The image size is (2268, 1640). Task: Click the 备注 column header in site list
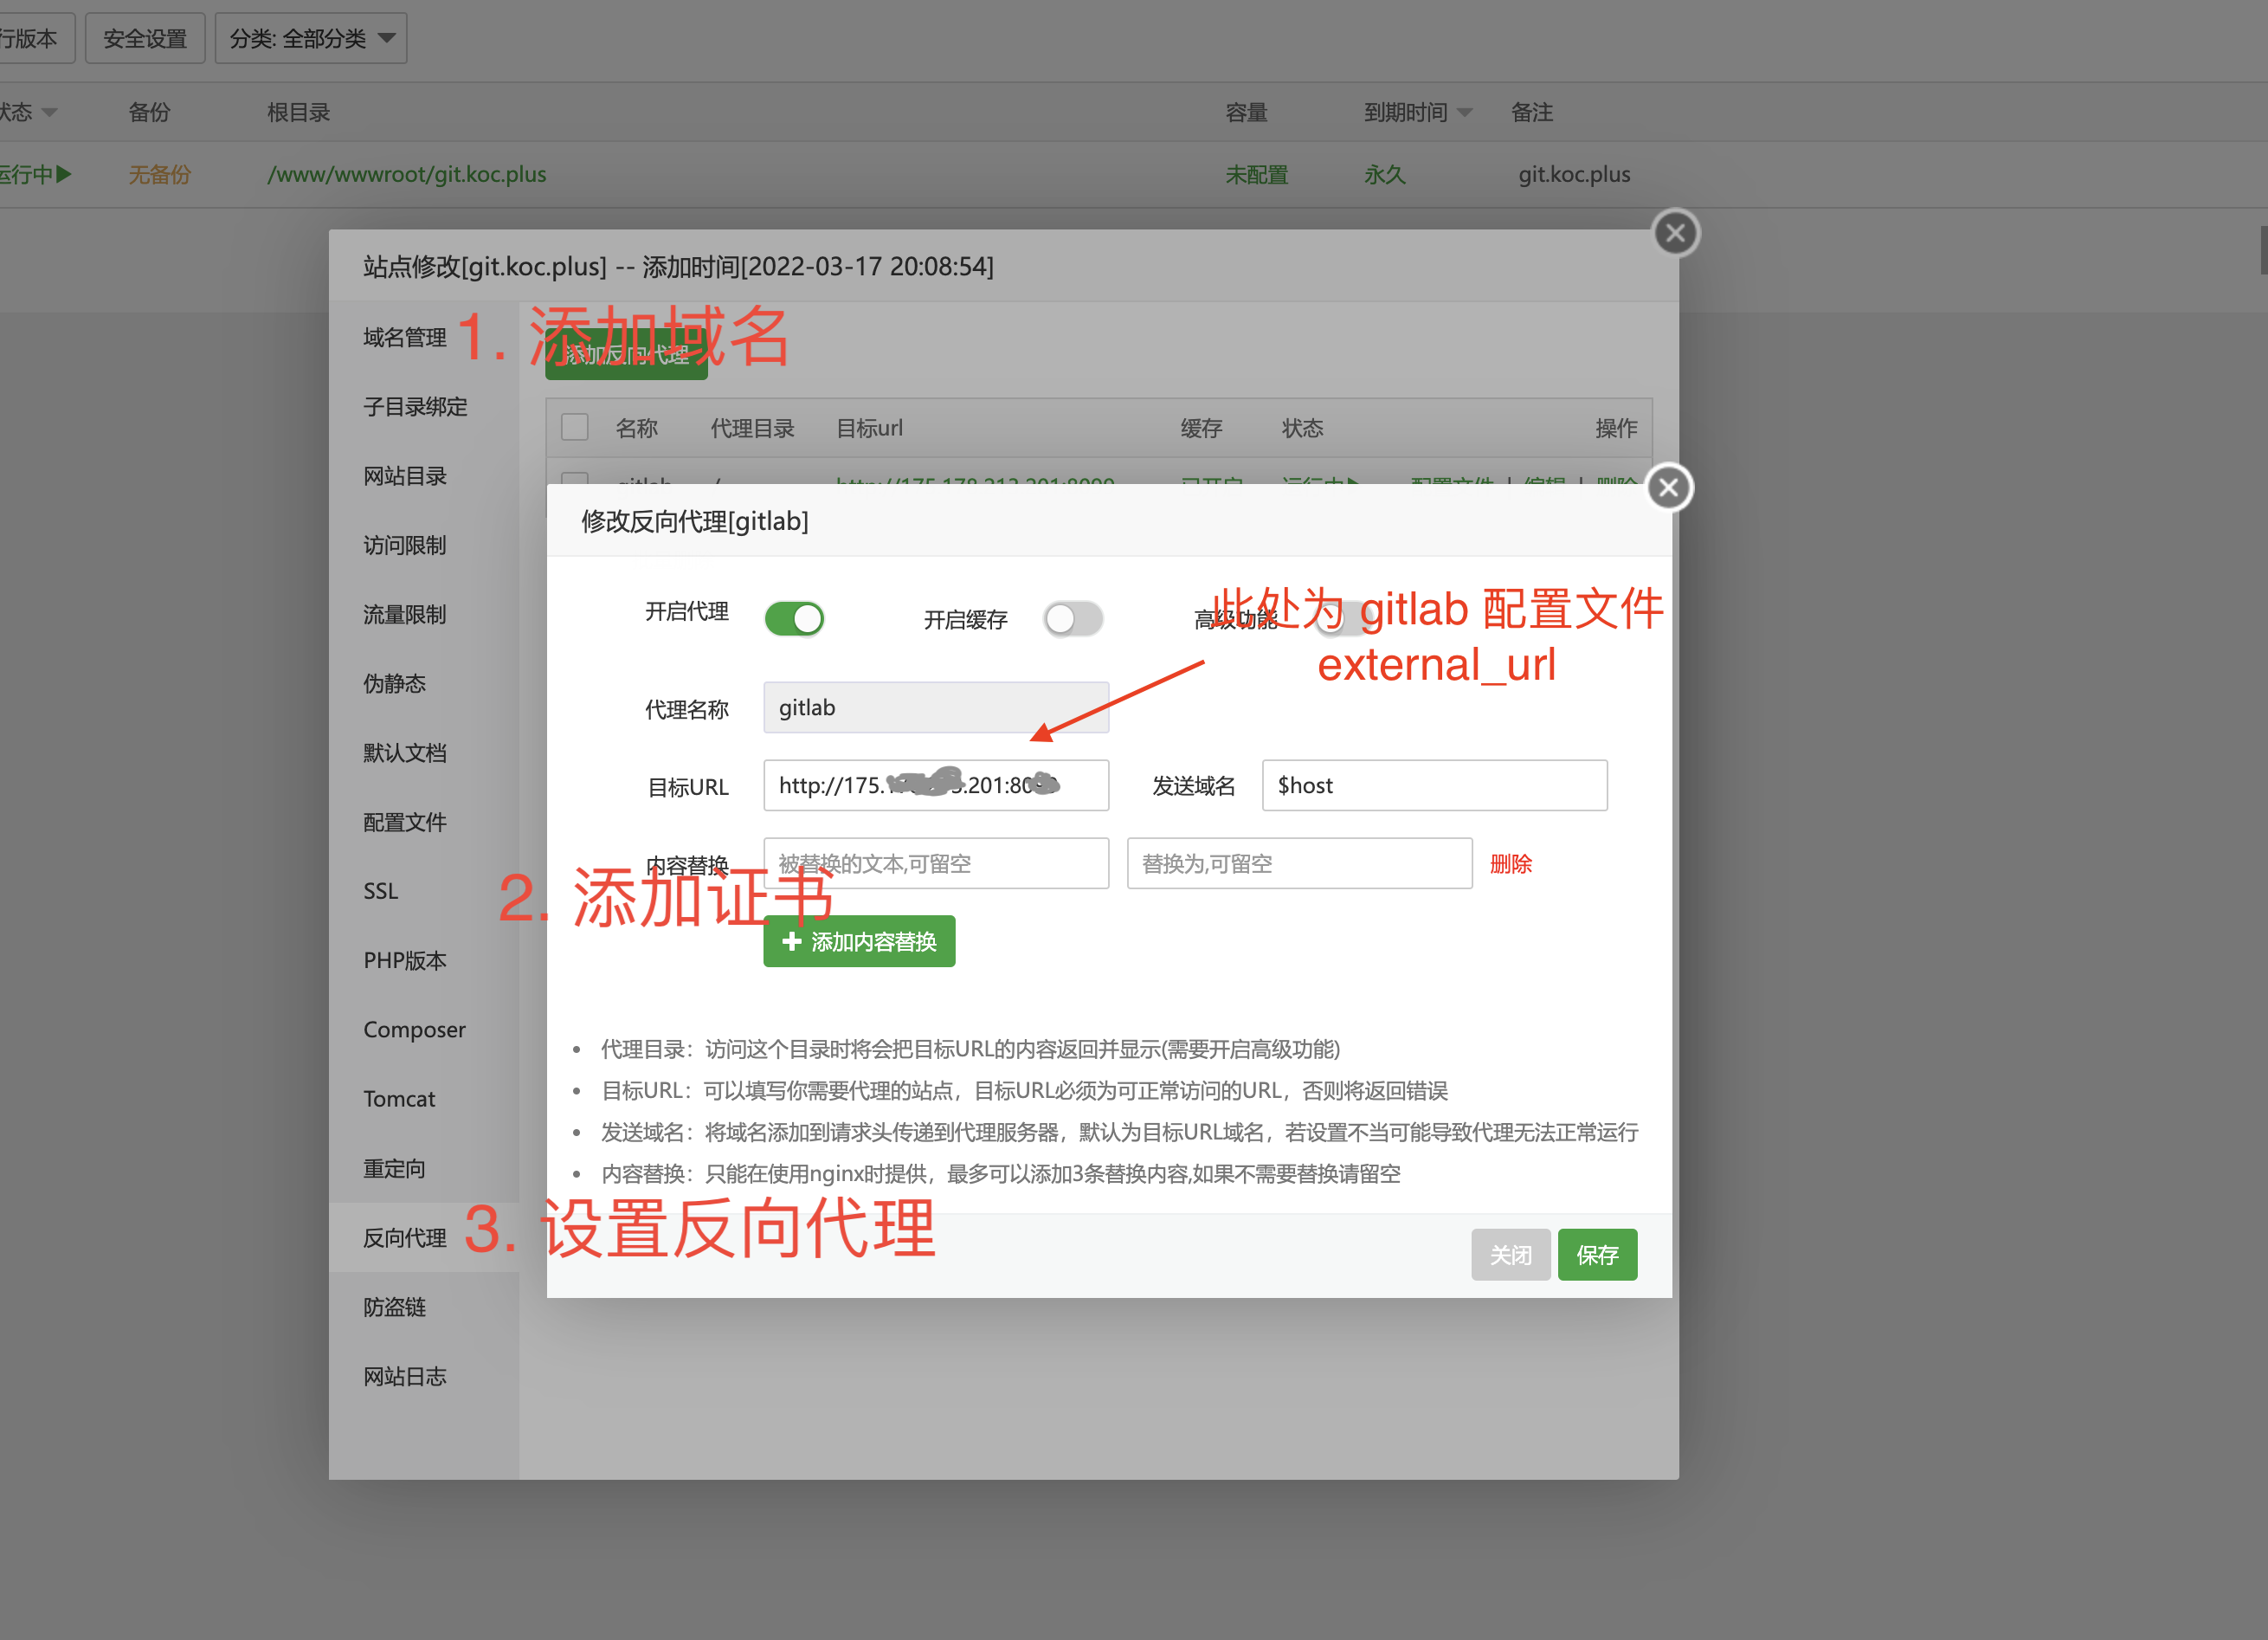click(1531, 113)
